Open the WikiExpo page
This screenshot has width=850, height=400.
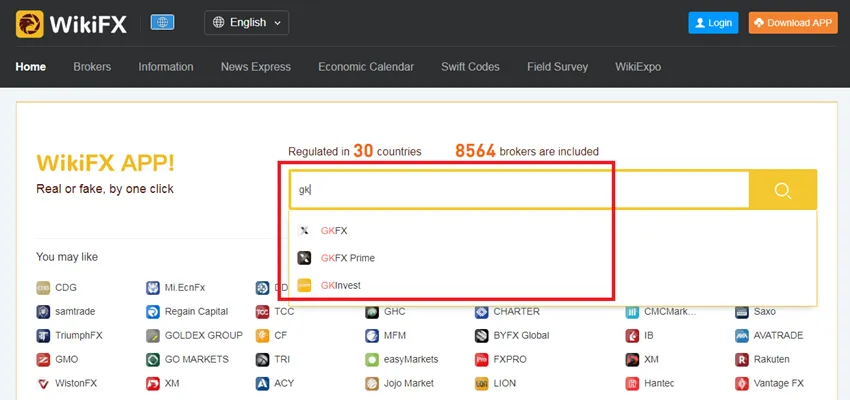click(x=638, y=67)
